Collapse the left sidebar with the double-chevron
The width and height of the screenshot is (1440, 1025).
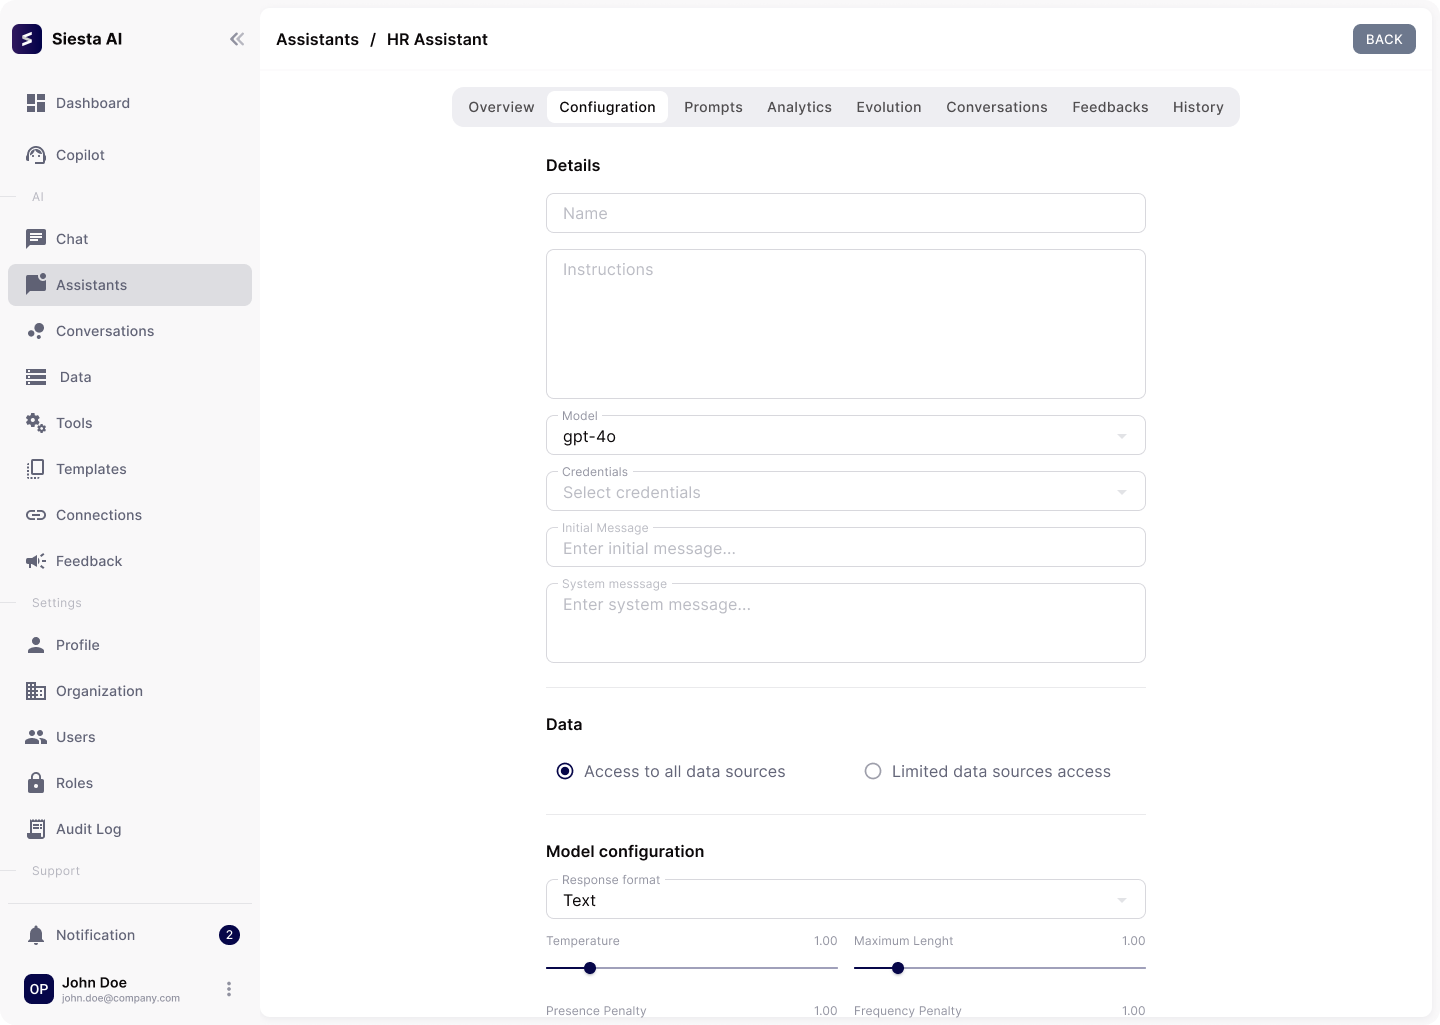237,39
